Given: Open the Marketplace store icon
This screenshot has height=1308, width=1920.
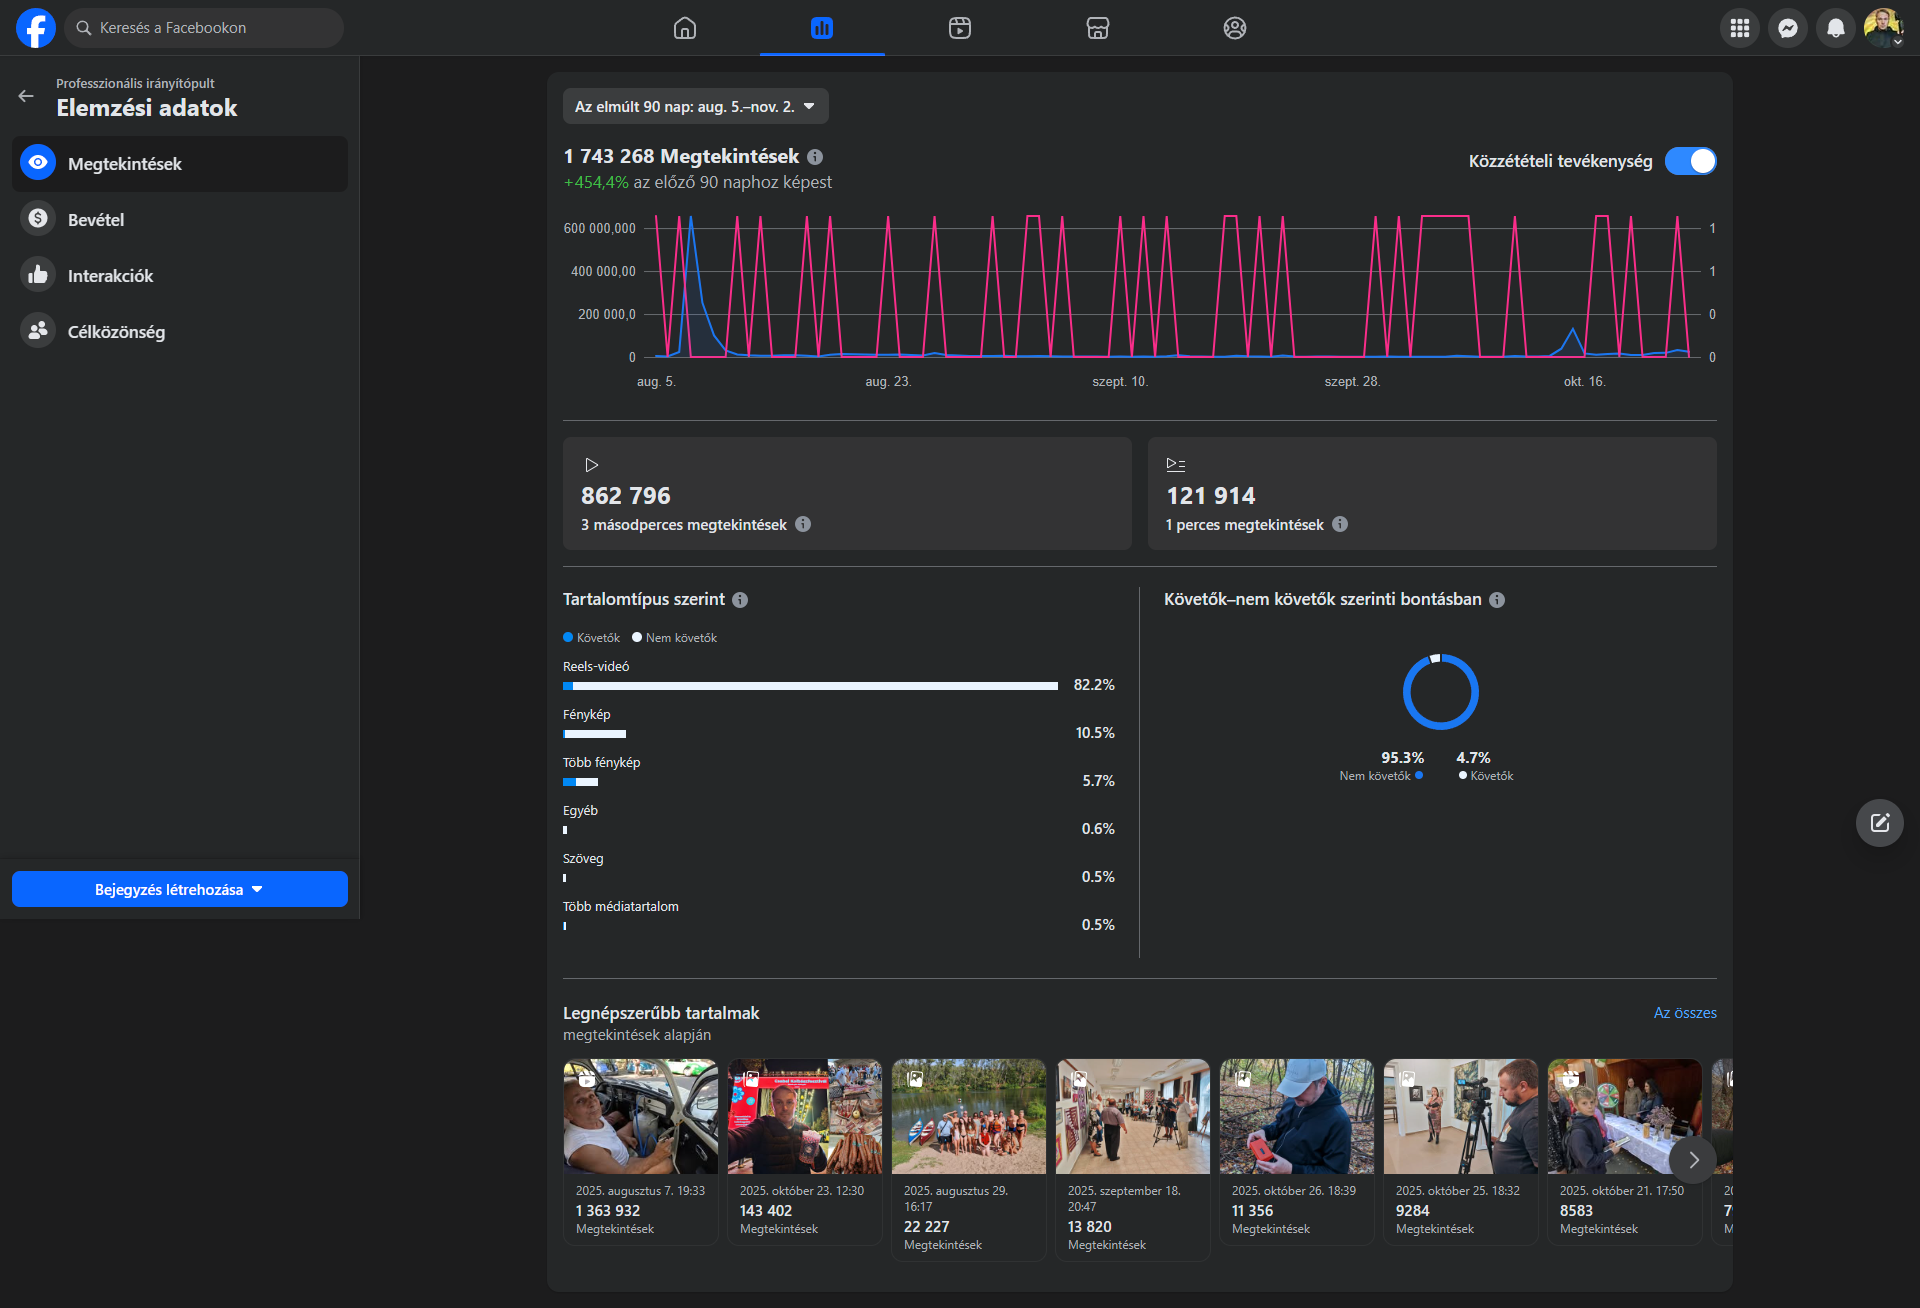Looking at the screenshot, I should 1098,28.
